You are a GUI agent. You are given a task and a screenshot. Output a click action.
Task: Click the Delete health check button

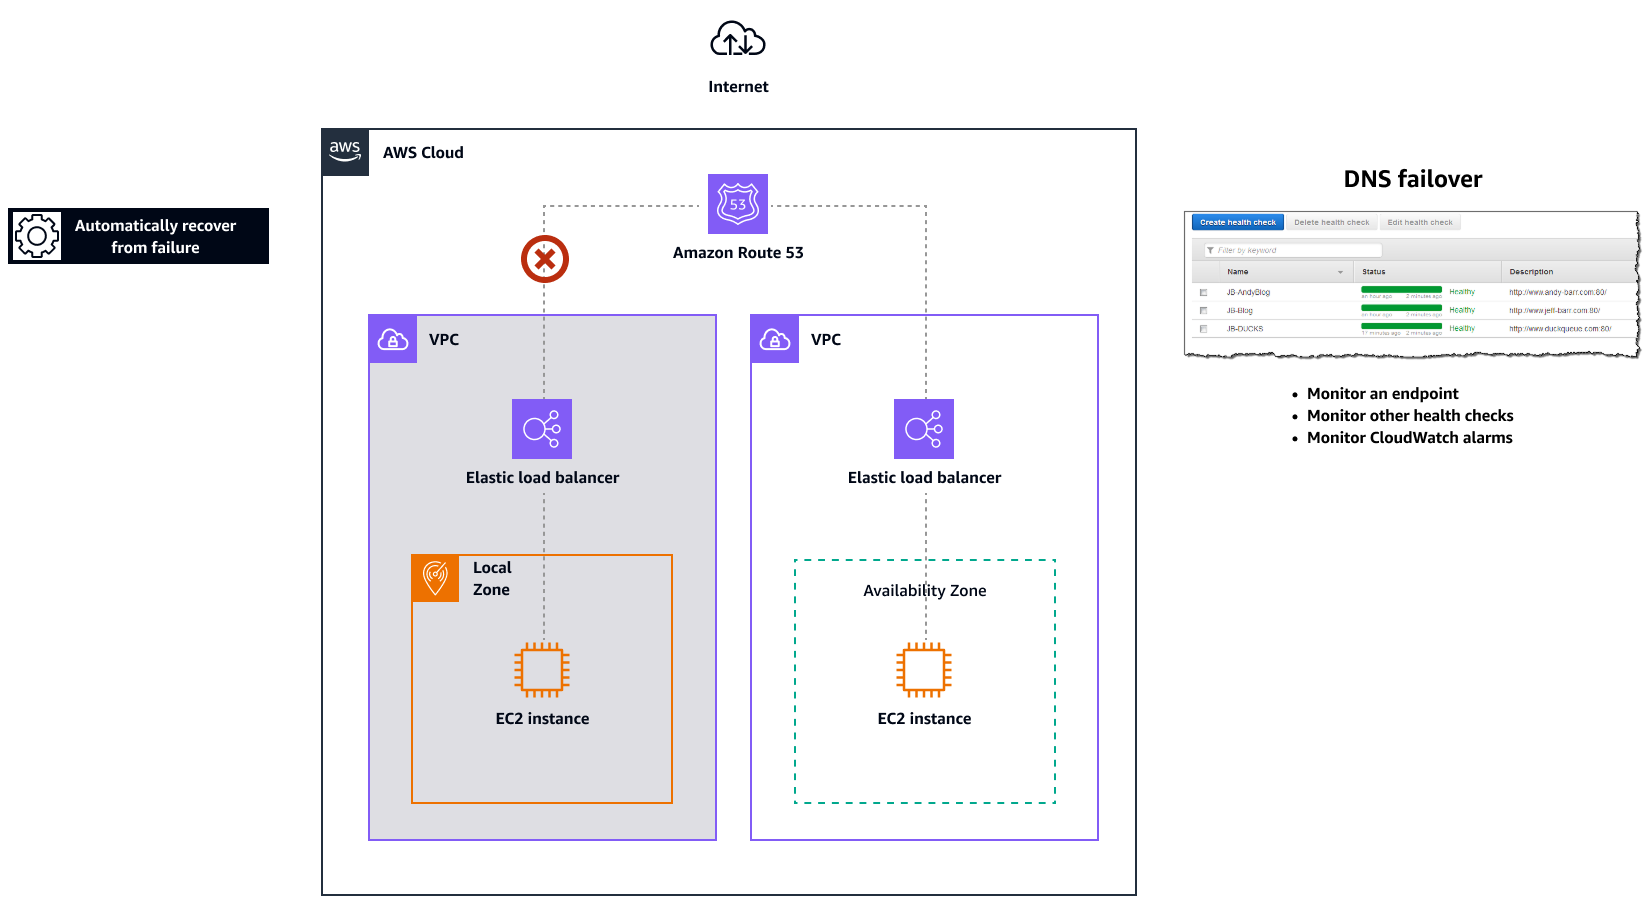1331,222
